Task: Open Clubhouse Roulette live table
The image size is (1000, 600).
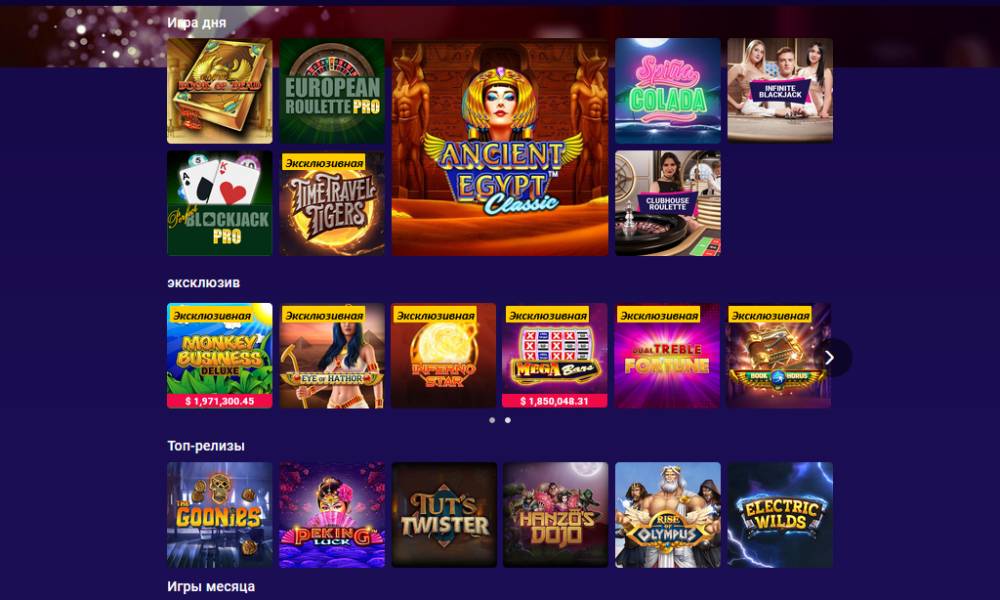Action: (668, 203)
